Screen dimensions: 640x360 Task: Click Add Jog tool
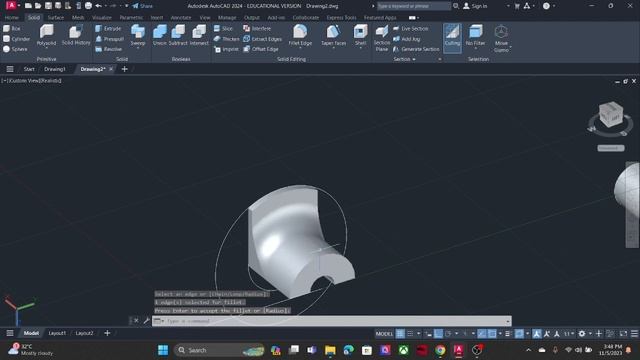click(x=407, y=39)
